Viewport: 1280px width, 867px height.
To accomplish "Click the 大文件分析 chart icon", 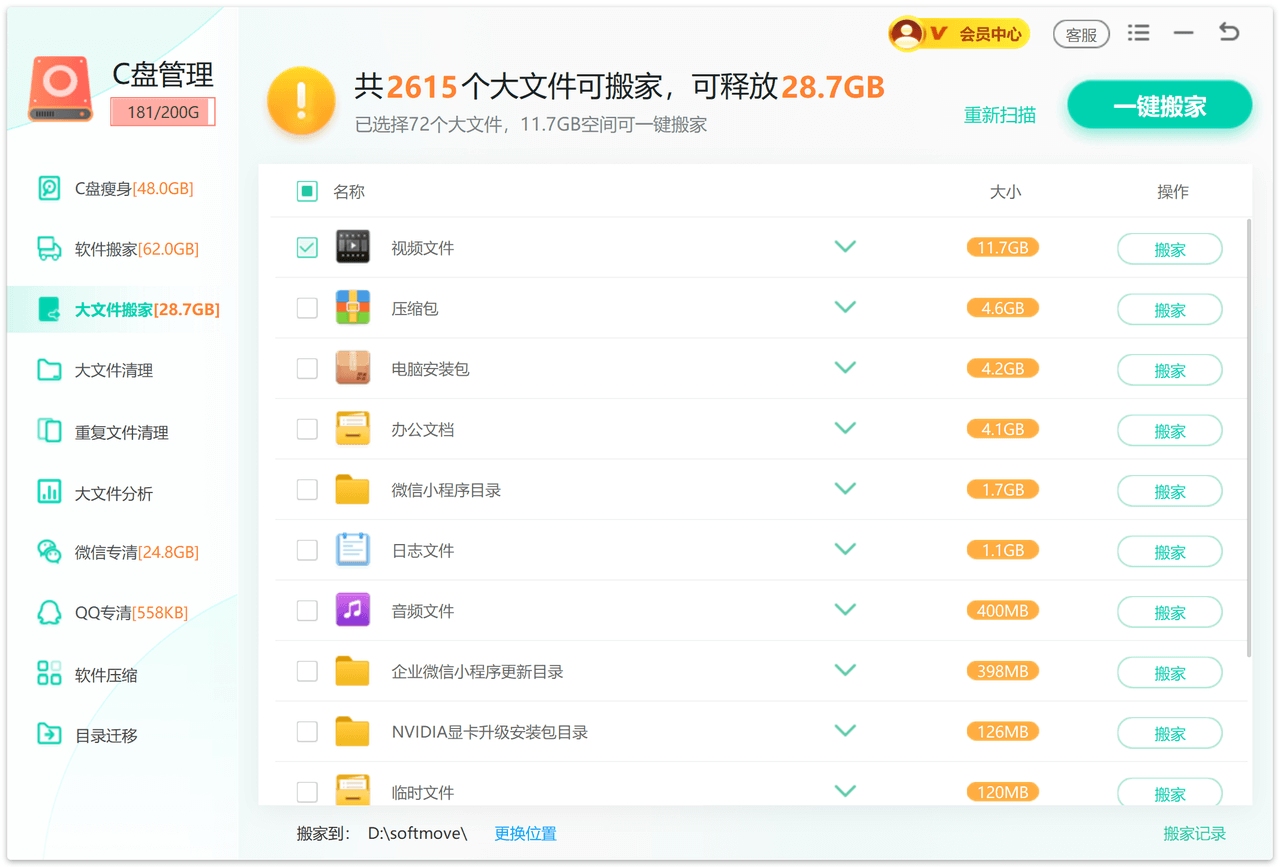I will [49, 492].
